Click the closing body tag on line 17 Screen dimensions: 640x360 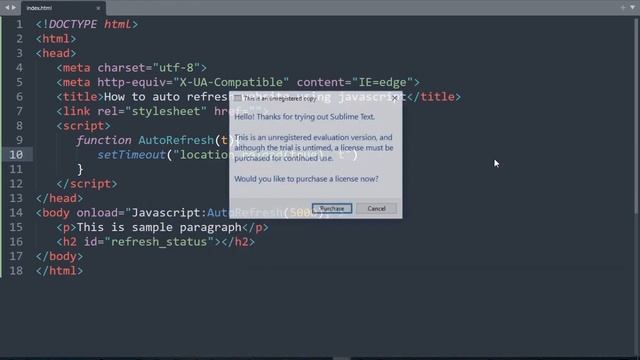[x=59, y=256]
